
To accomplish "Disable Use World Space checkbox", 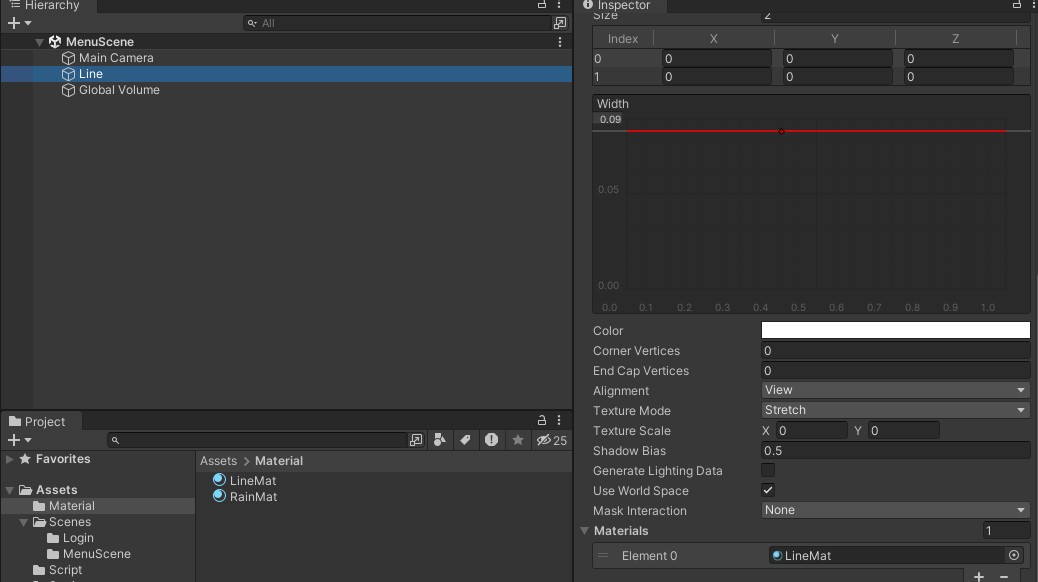I will tap(768, 490).
